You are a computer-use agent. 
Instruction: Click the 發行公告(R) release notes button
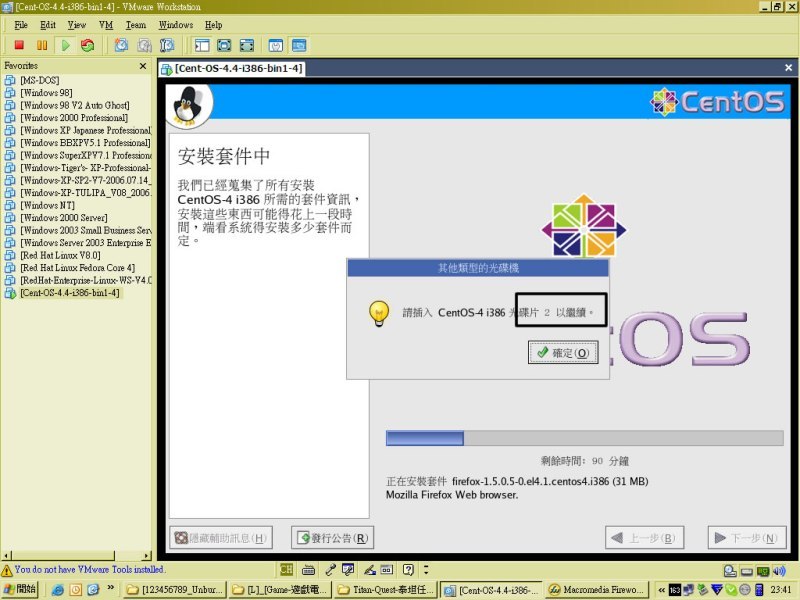(x=332, y=538)
